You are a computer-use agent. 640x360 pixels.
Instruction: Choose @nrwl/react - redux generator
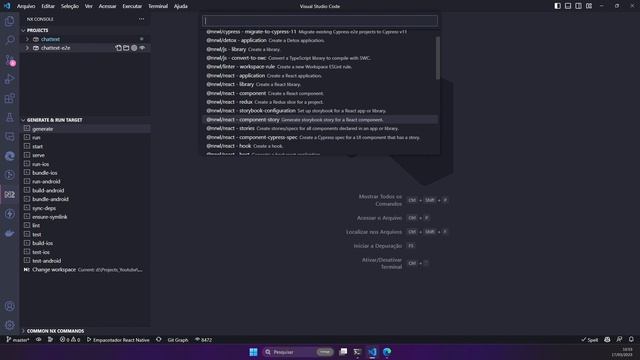[320, 102]
